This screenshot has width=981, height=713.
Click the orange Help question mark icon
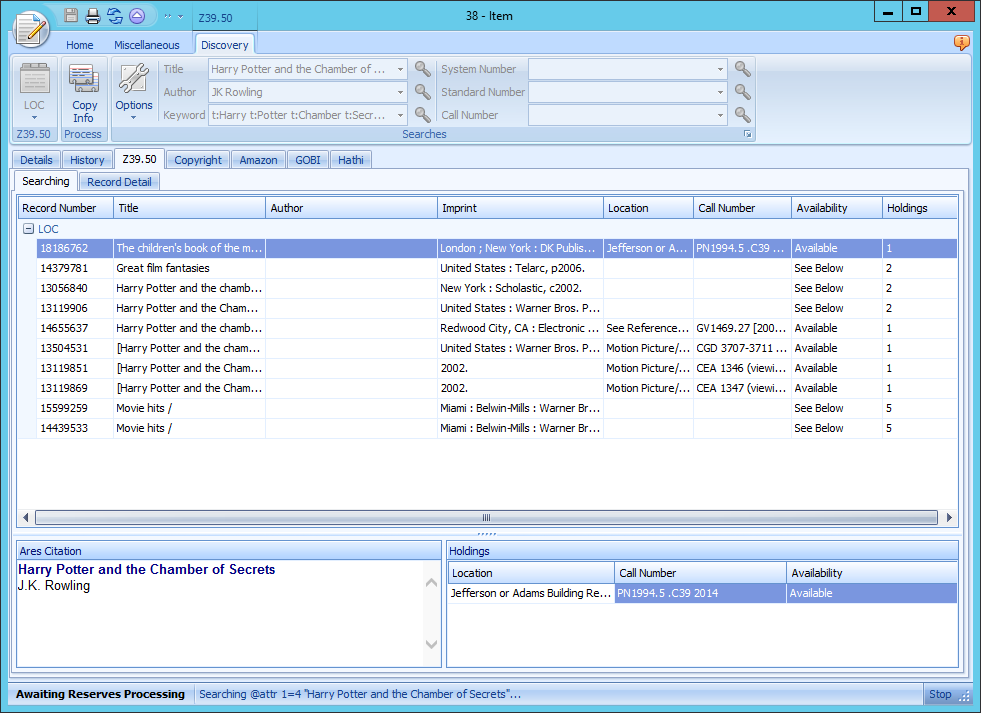click(x=961, y=43)
